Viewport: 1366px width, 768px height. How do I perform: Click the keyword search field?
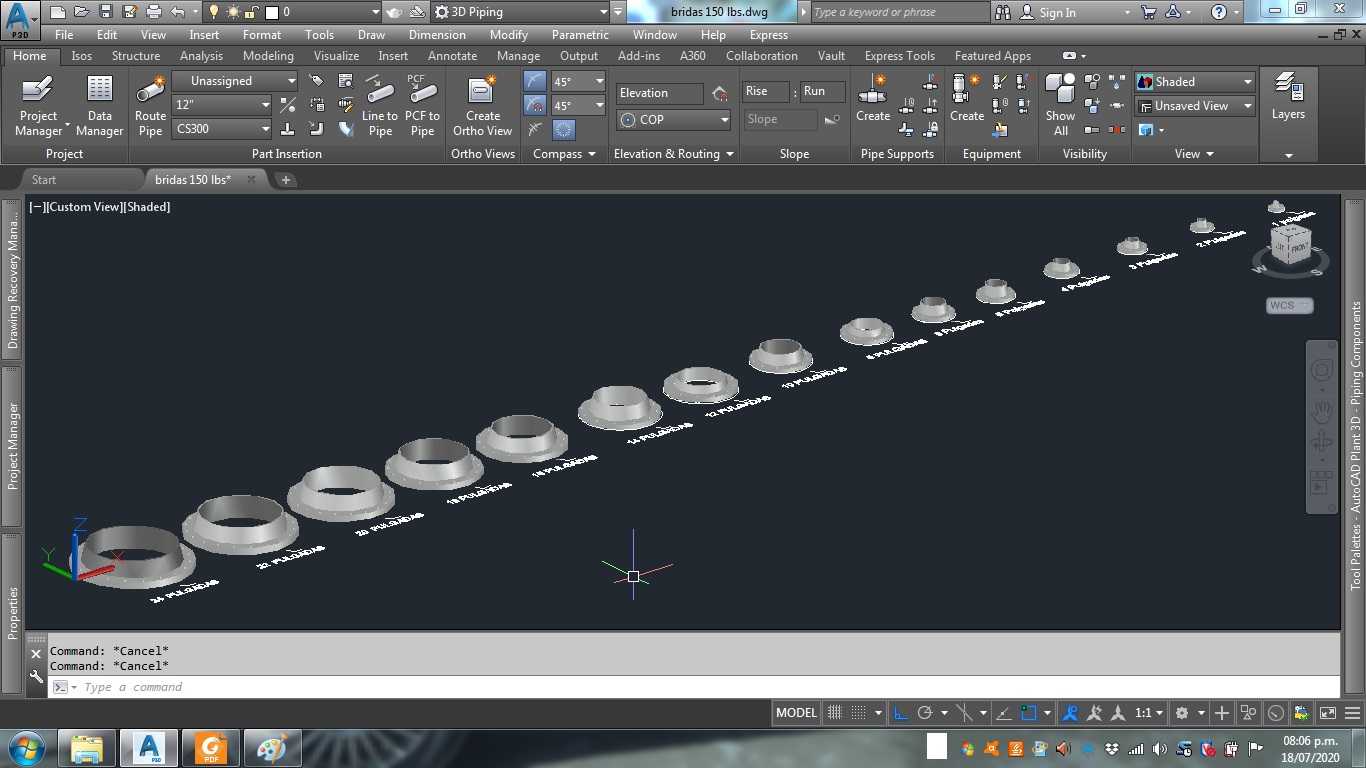(x=898, y=12)
